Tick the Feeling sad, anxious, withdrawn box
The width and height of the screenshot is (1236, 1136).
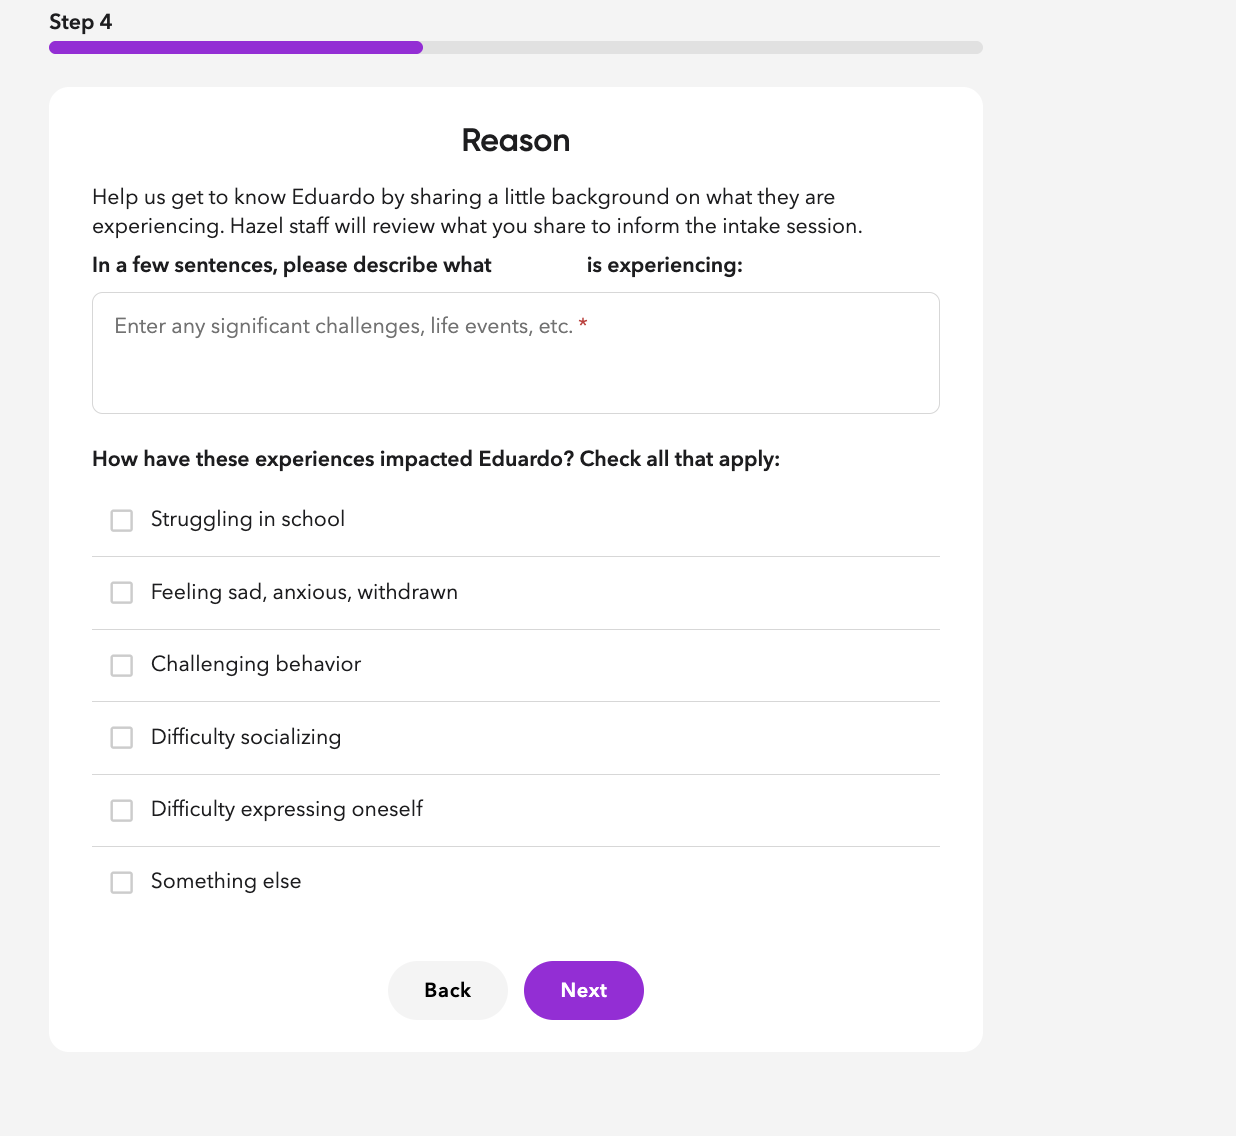point(122,593)
